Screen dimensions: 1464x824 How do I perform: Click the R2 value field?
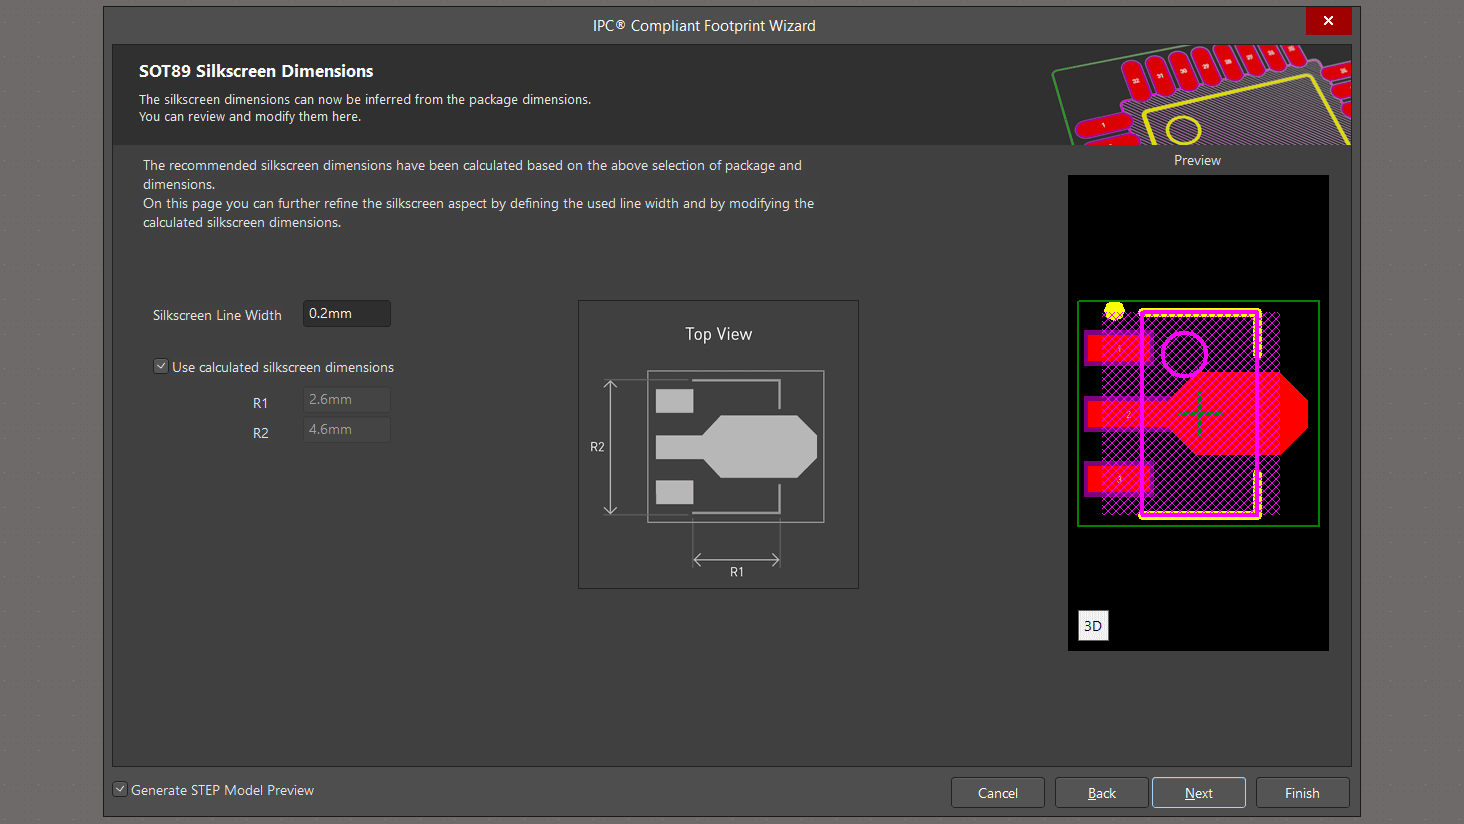click(346, 430)
